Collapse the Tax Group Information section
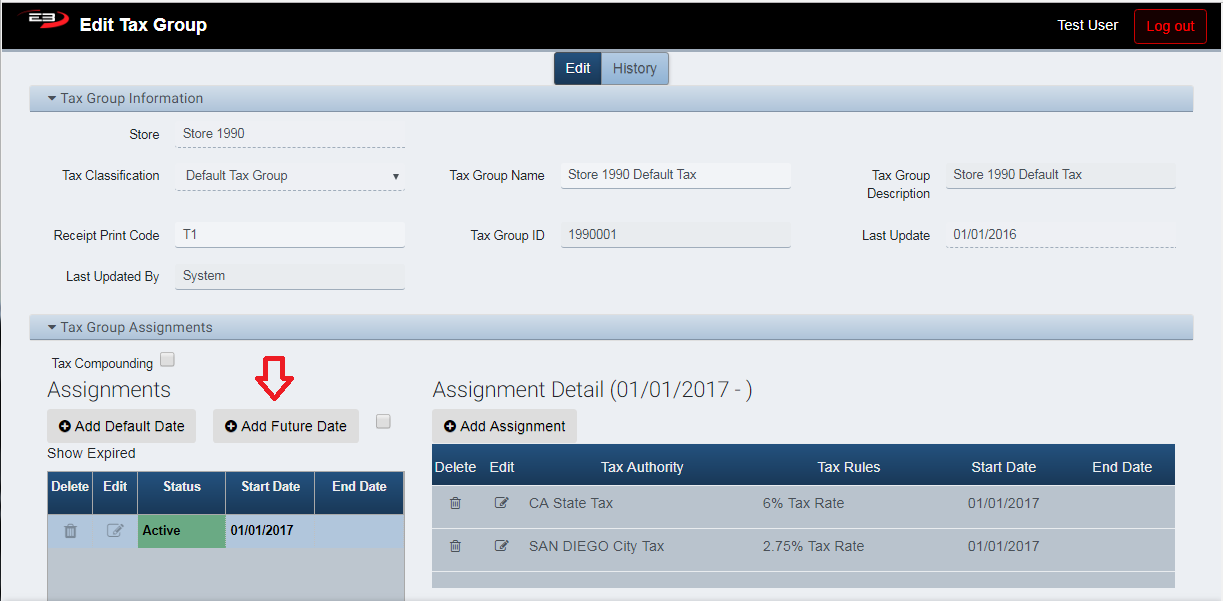Screen dimensions: 1223x601 52,98
